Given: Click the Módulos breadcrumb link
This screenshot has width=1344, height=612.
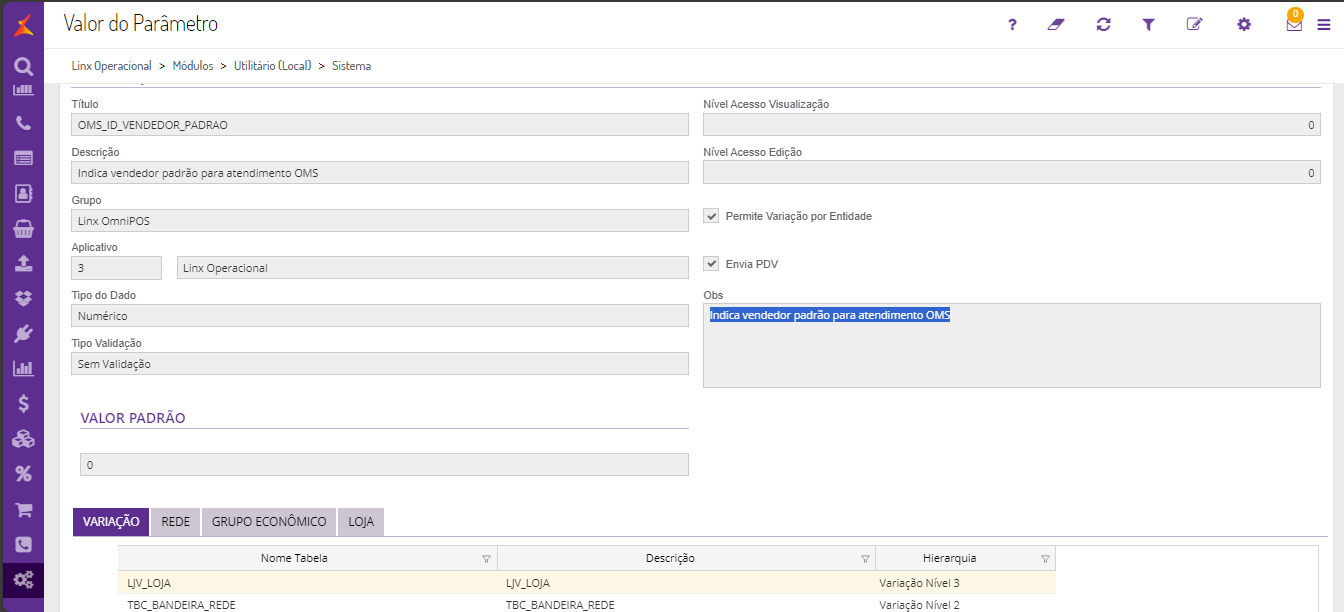Looking at the screenshot, I should pyautogui.click(x=193, y=66).
